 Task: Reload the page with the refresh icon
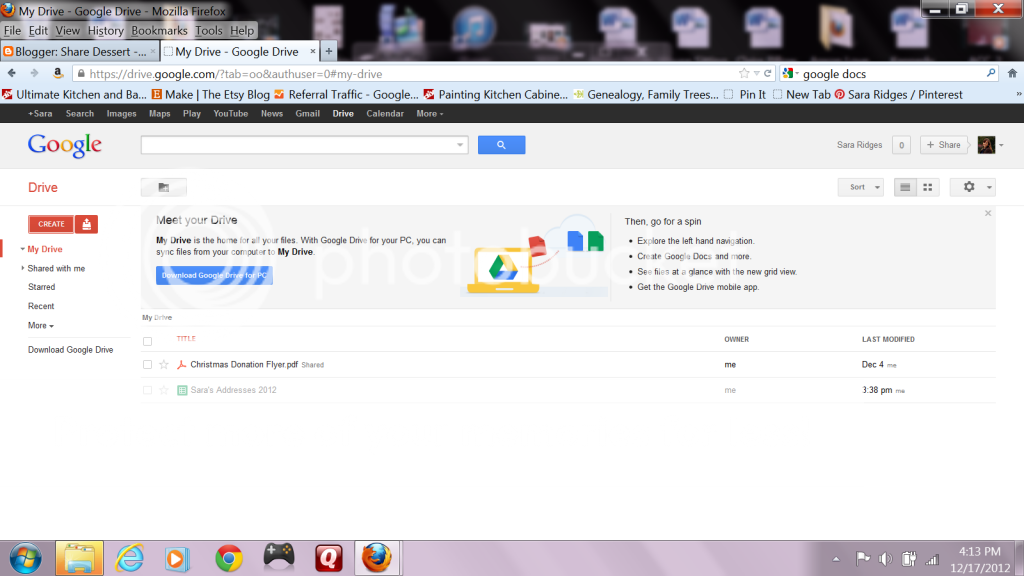pos(768,73)
